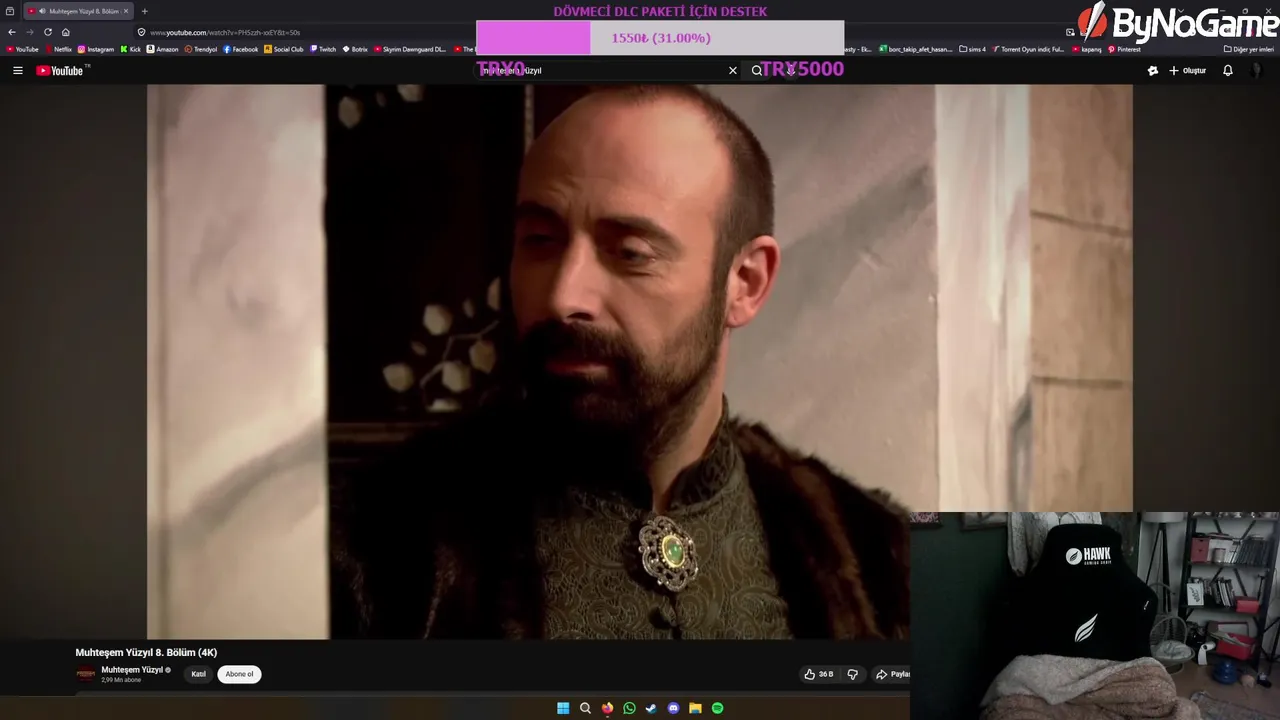
Task: Open the Torrent Oyun indir bookmark
Action: [1029, 49]
